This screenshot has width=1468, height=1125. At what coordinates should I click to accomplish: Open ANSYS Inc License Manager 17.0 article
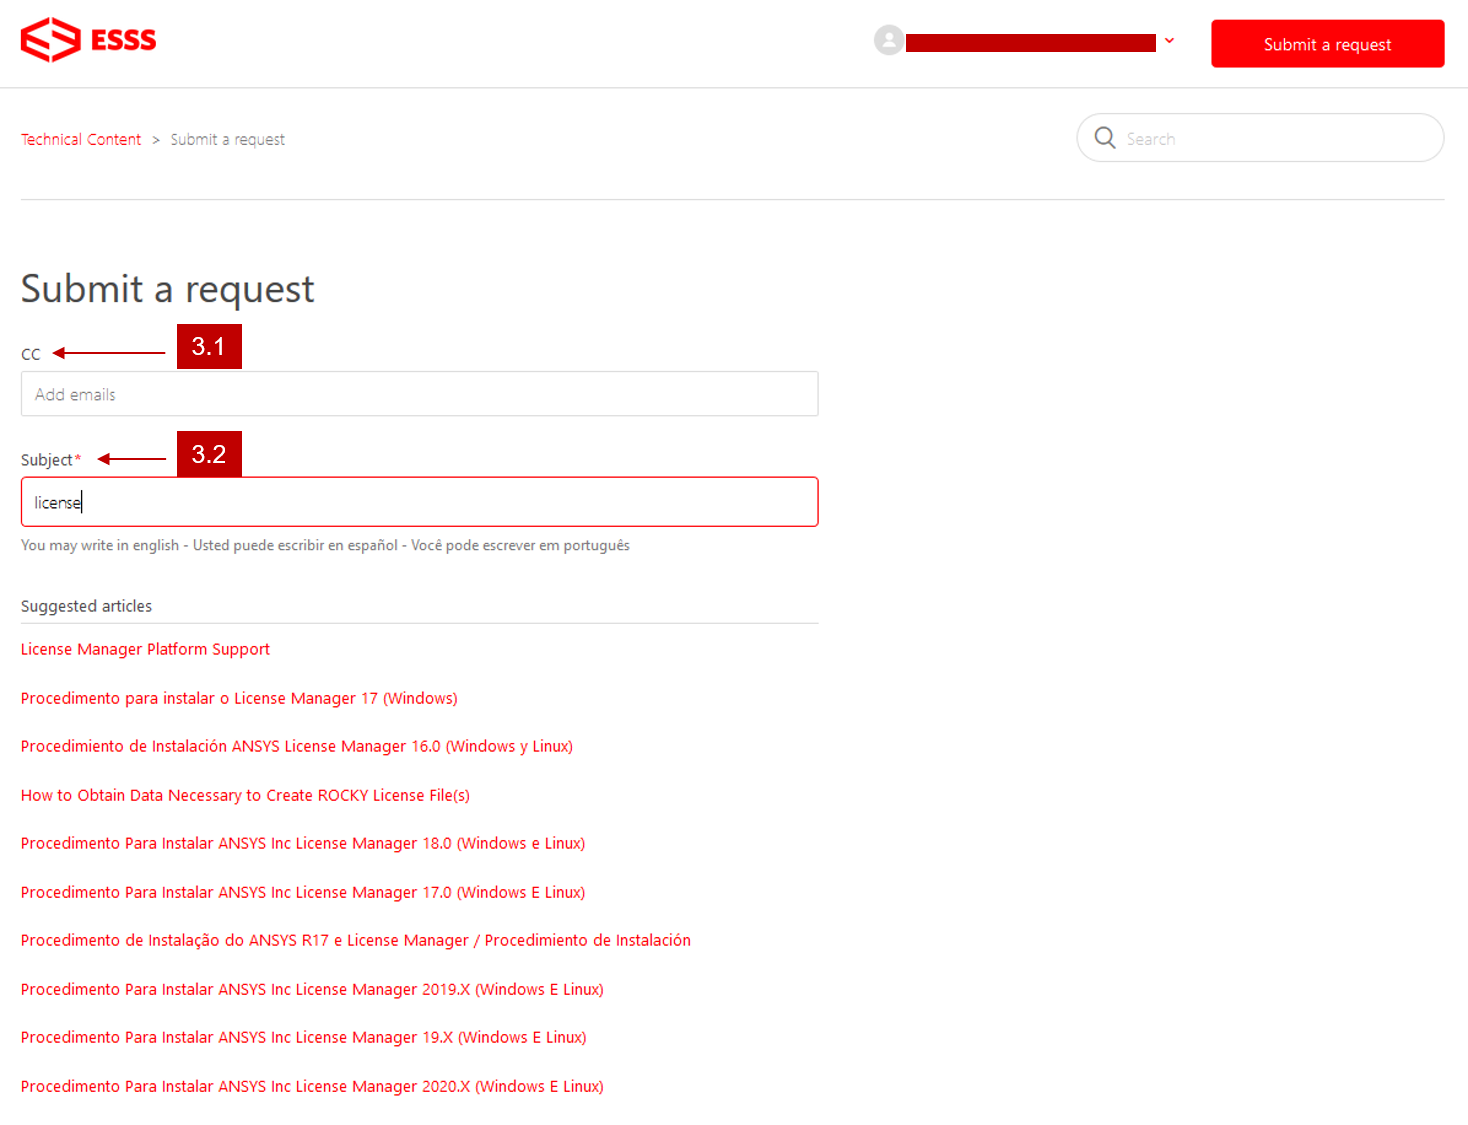[303, 892]
